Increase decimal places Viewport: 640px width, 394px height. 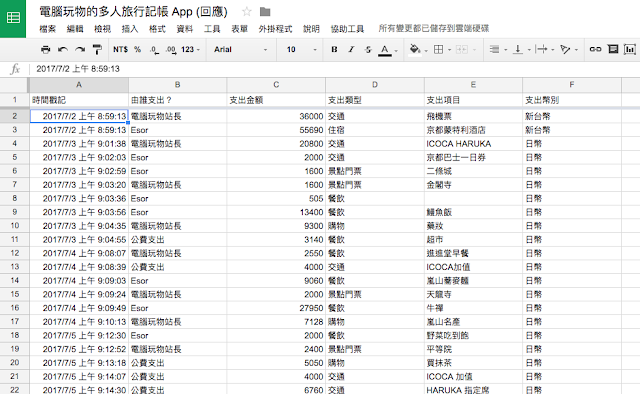pyautogui.click(x=171, y=49)
